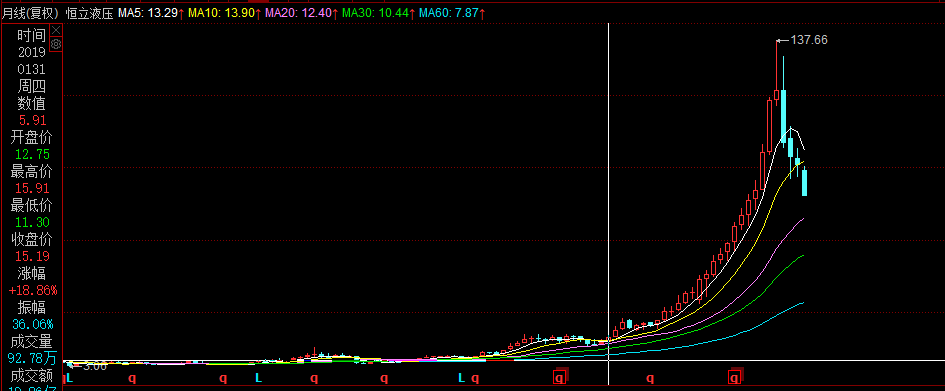Open info panel settings gear icon
Screen dimensions: 945x391
coord(56,44)
